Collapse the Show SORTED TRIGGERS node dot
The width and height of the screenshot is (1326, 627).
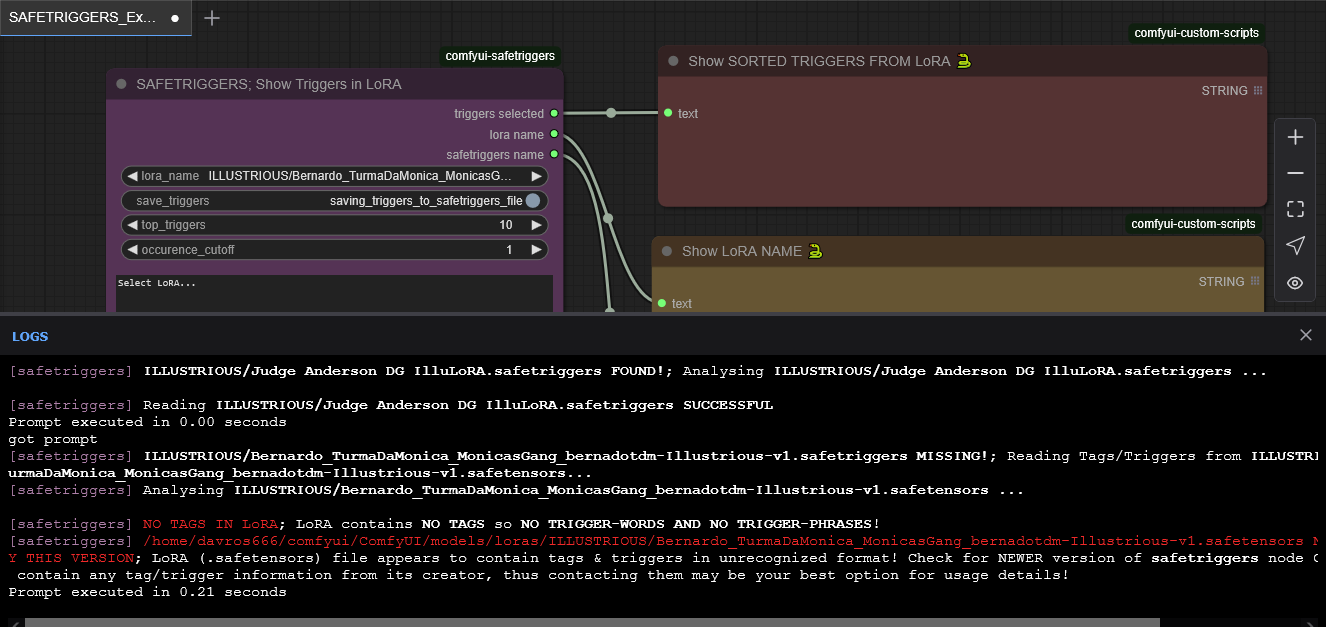[673, 61]
